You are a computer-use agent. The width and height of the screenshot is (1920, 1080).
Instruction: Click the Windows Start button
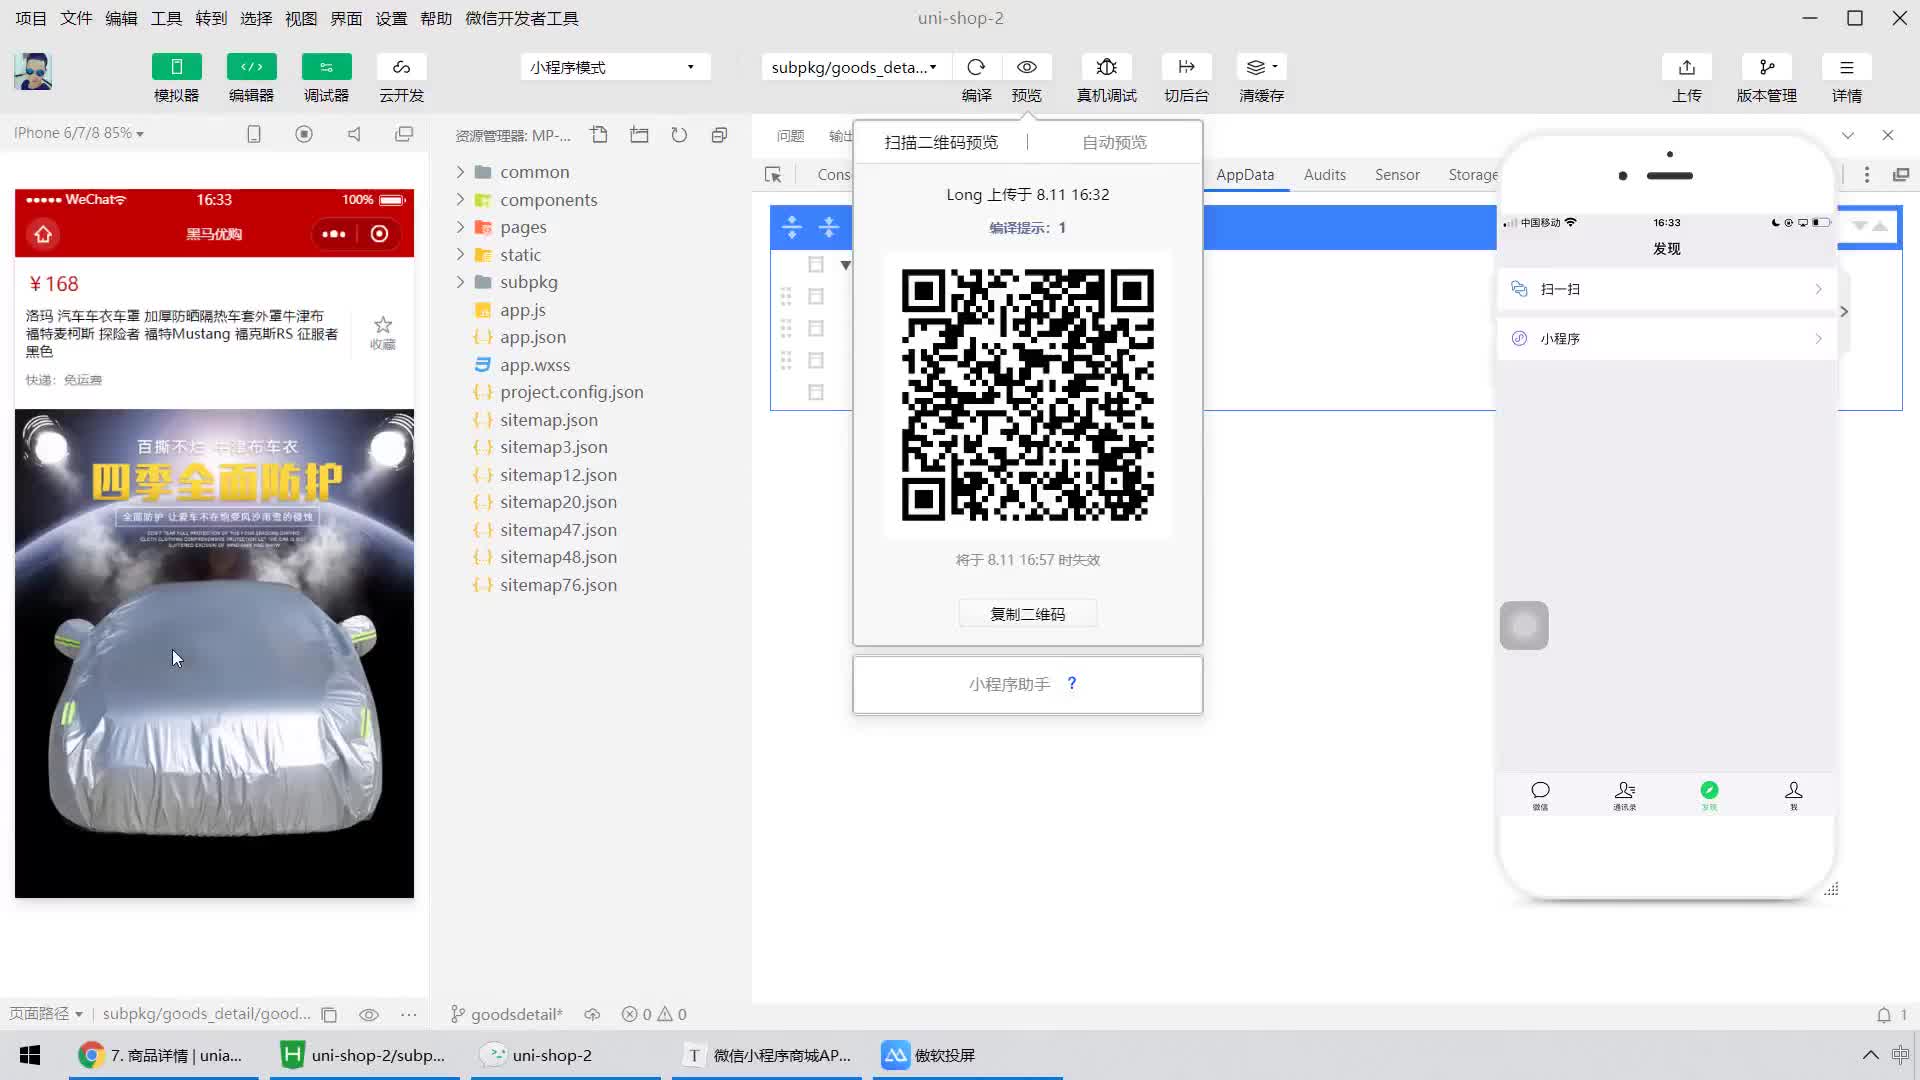coord(30,1055)
